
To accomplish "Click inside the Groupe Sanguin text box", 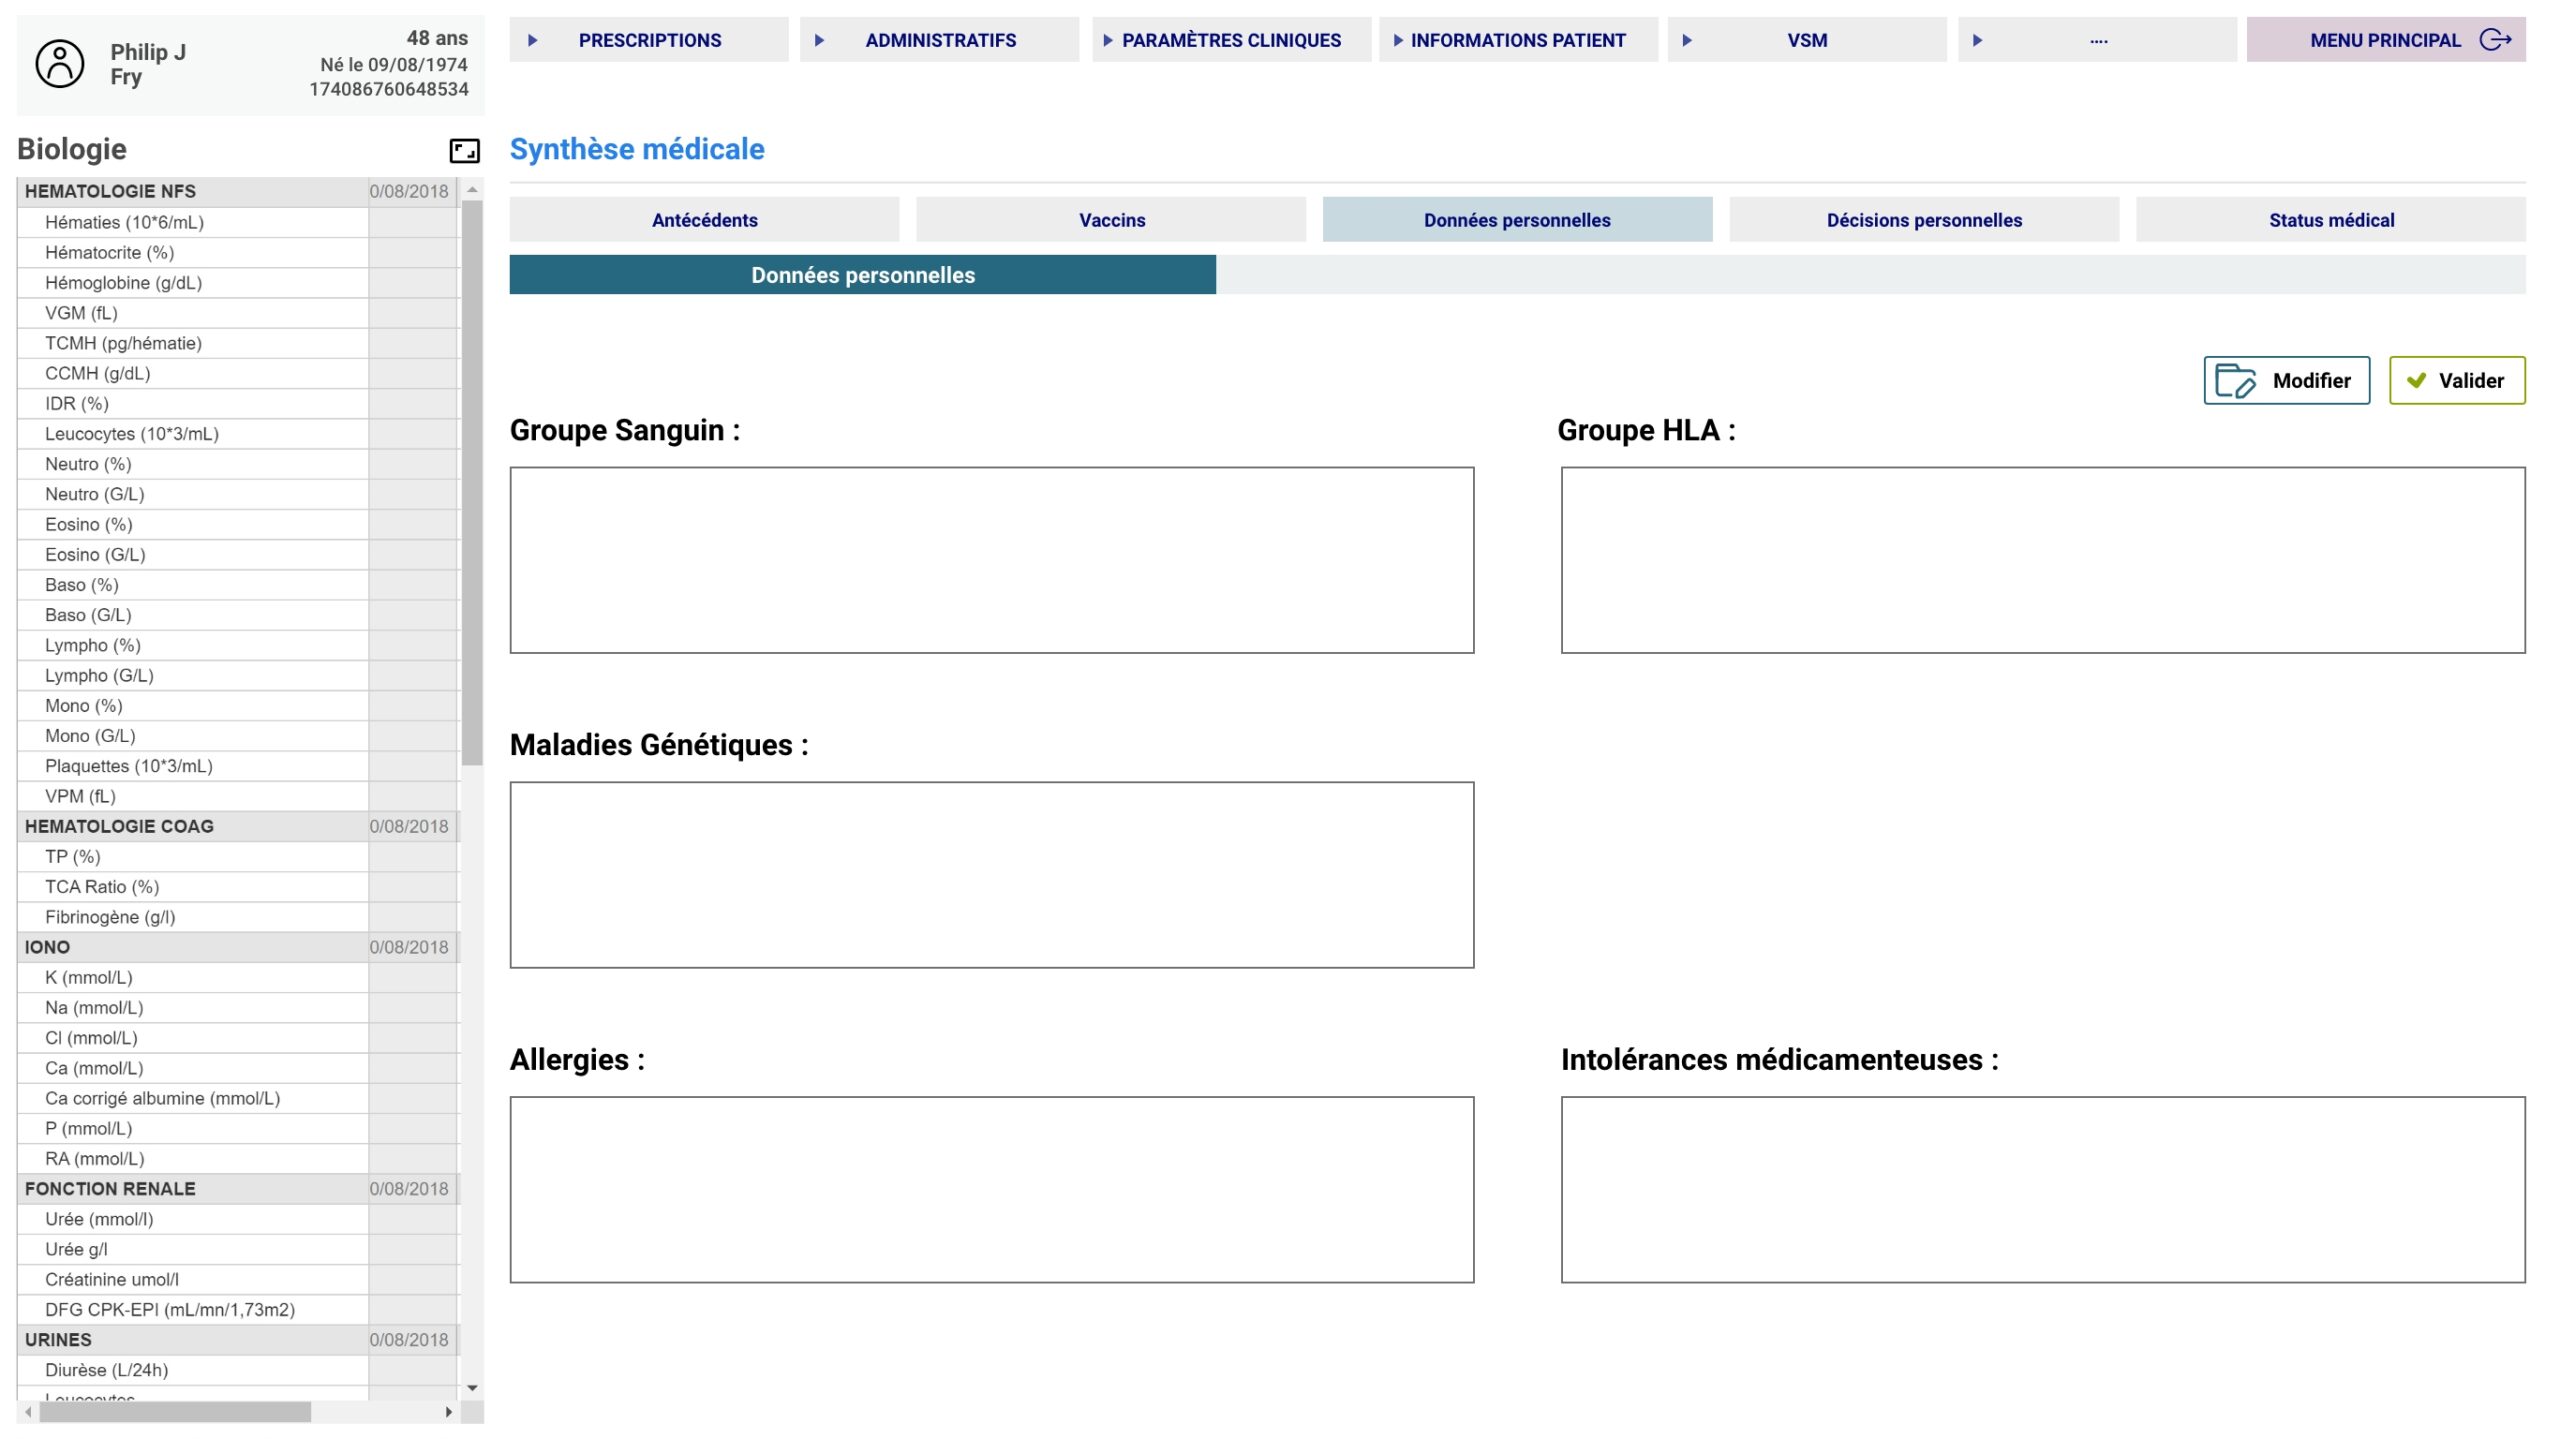I will 991,560.
